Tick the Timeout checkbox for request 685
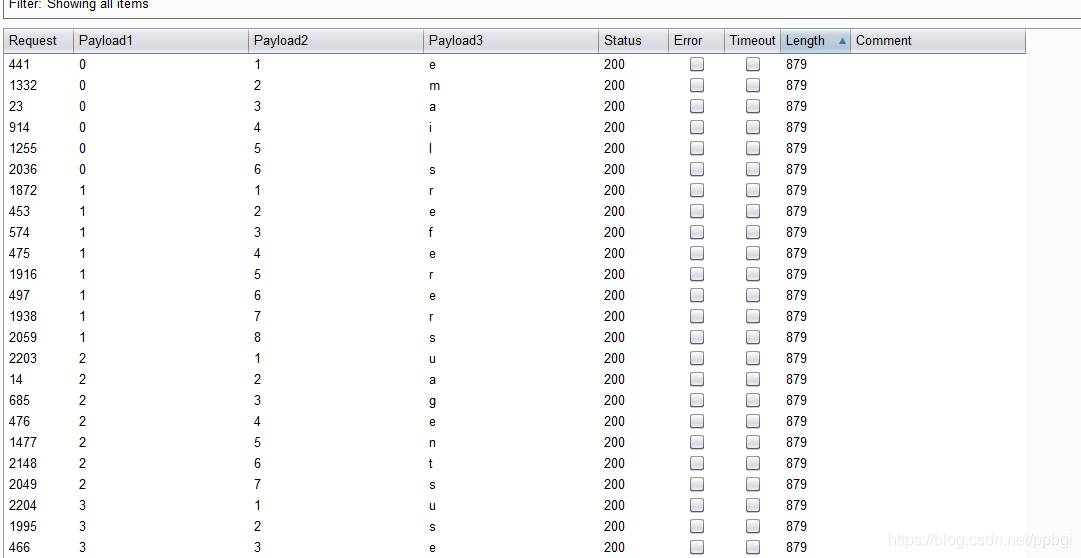1081x558 pixels. [x=753, y=400]
